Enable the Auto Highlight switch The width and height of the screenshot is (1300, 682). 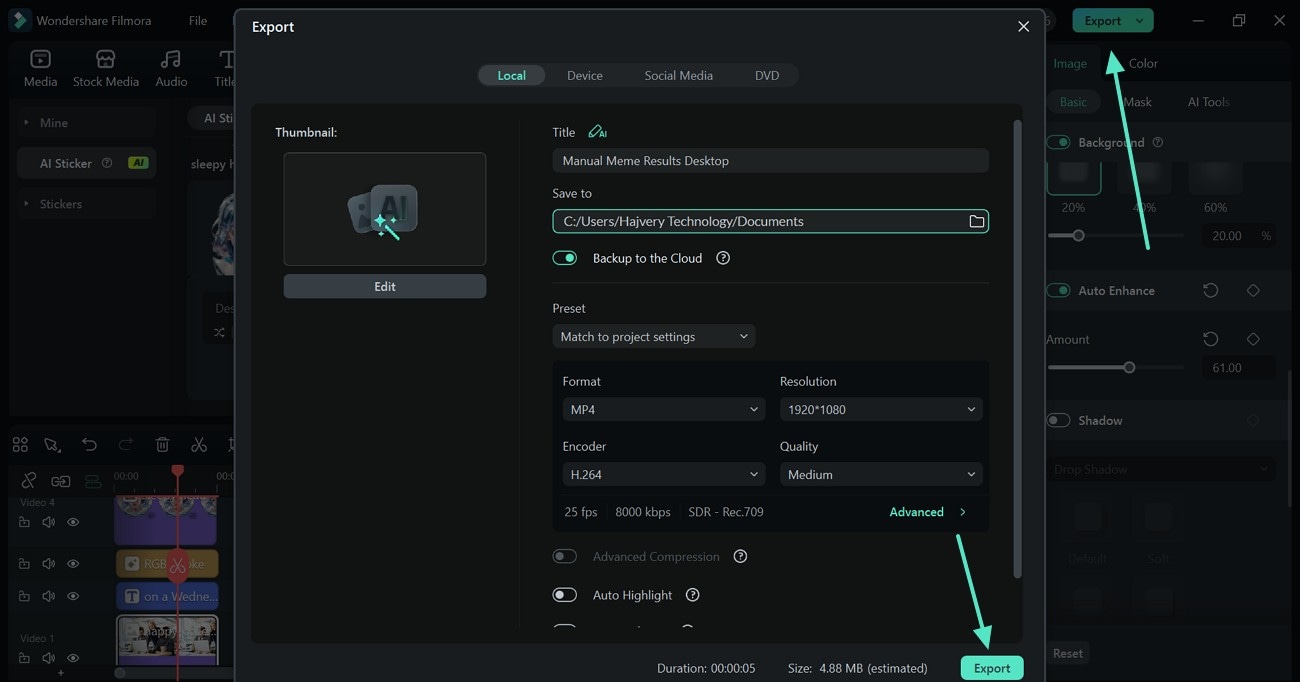point(565,595)
